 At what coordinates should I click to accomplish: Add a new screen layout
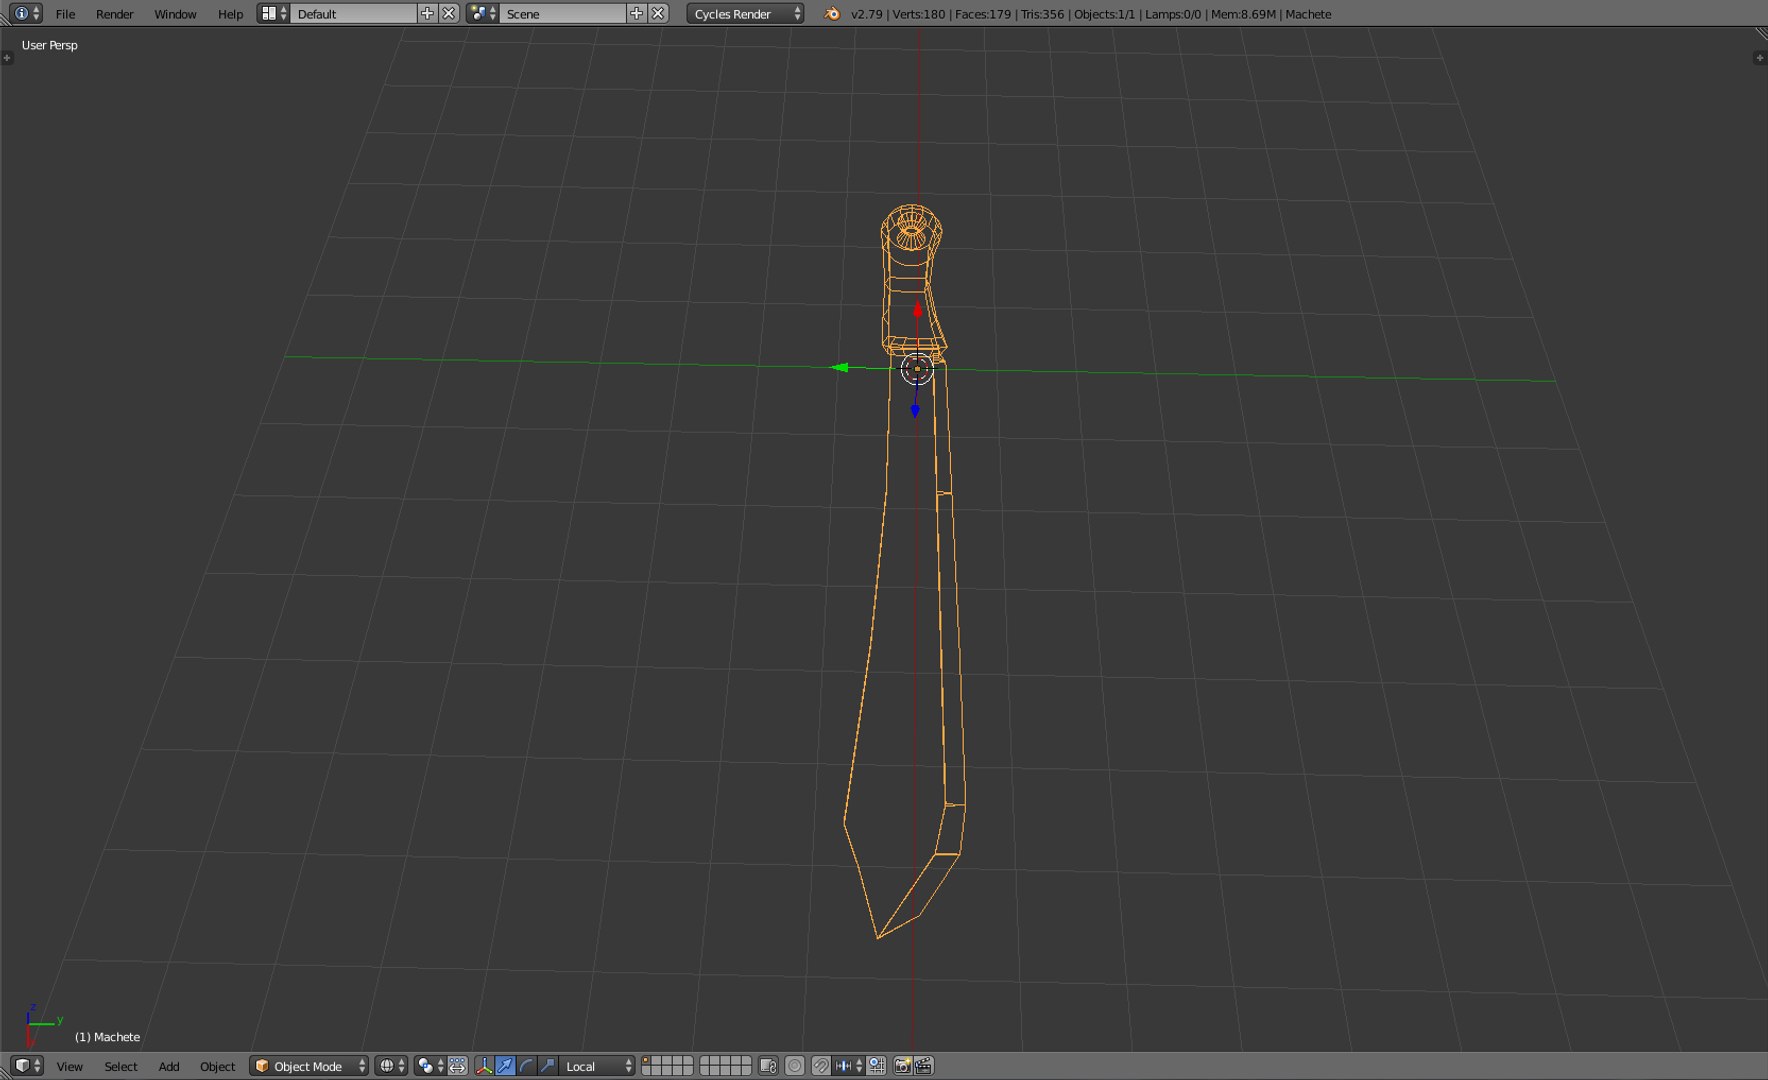coord(428,14)
